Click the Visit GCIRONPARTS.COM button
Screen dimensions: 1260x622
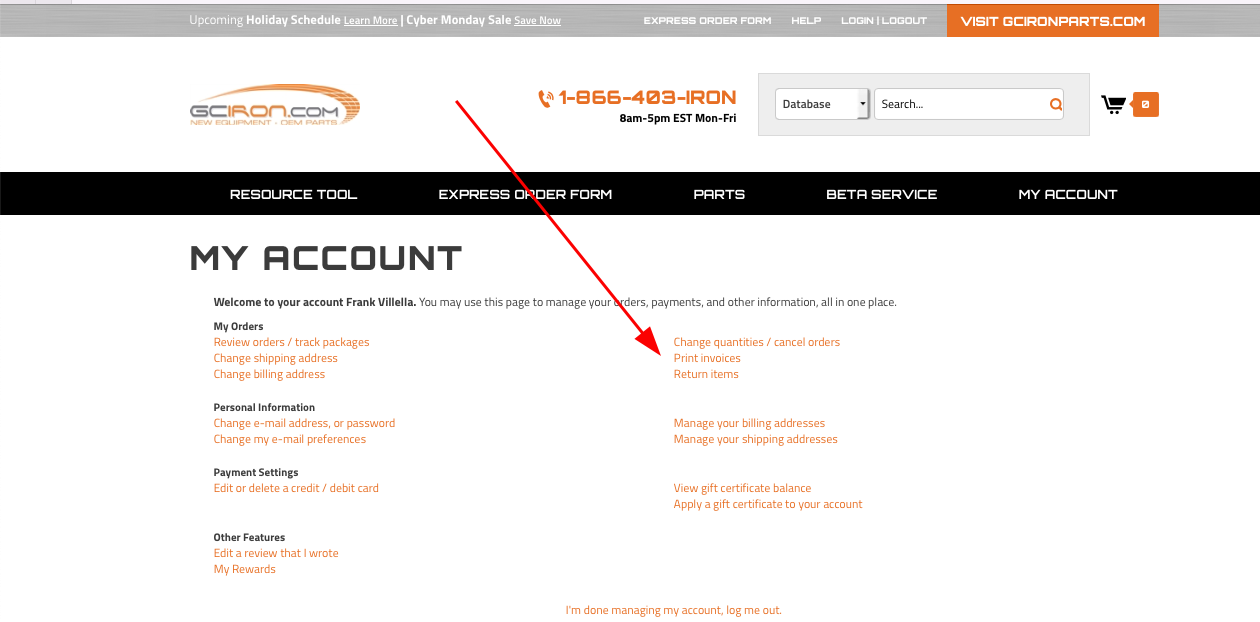(1053, 21)
